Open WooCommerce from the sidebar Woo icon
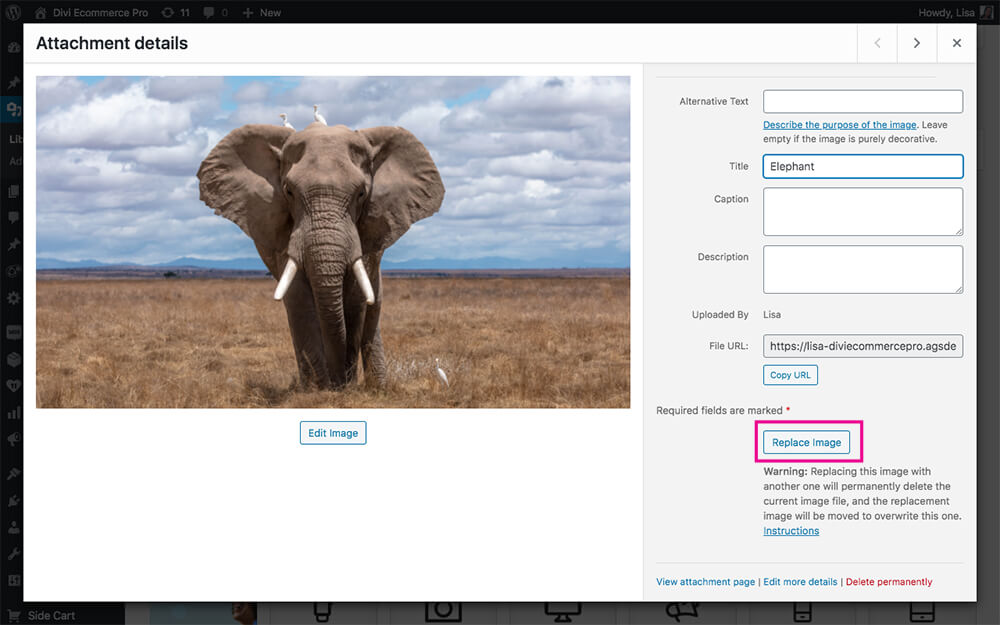Image resolution: width=1000 pixels, height=625 pixels. click(x=13, y=332)
